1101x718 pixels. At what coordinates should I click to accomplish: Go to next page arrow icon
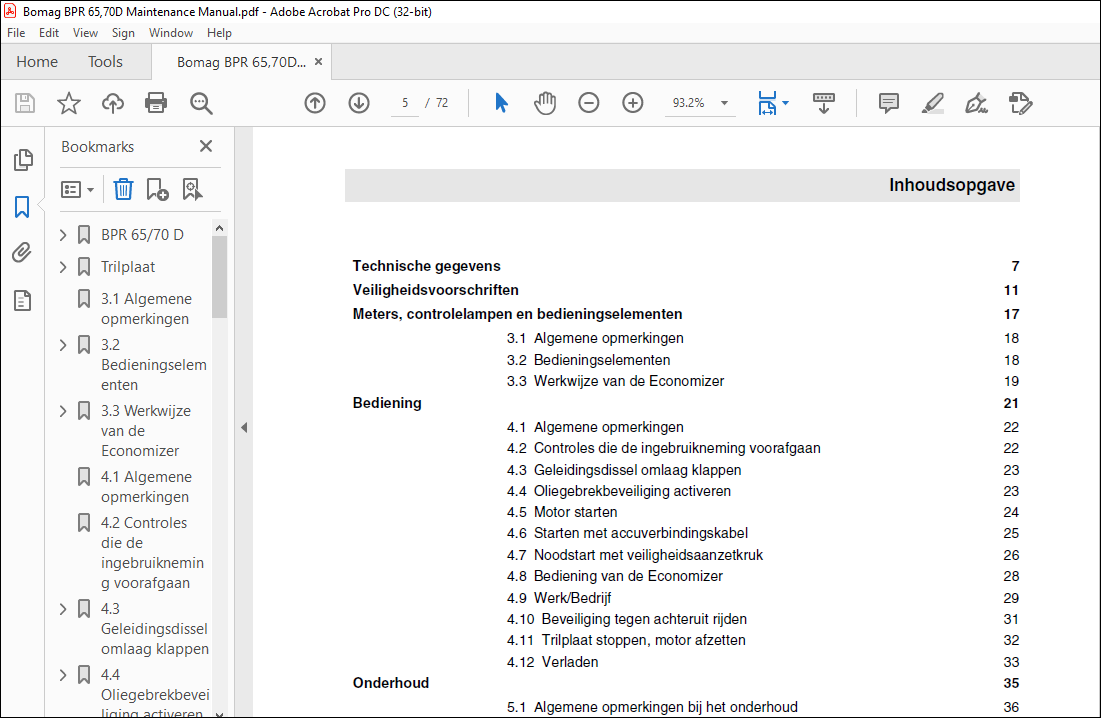(359, 103)
